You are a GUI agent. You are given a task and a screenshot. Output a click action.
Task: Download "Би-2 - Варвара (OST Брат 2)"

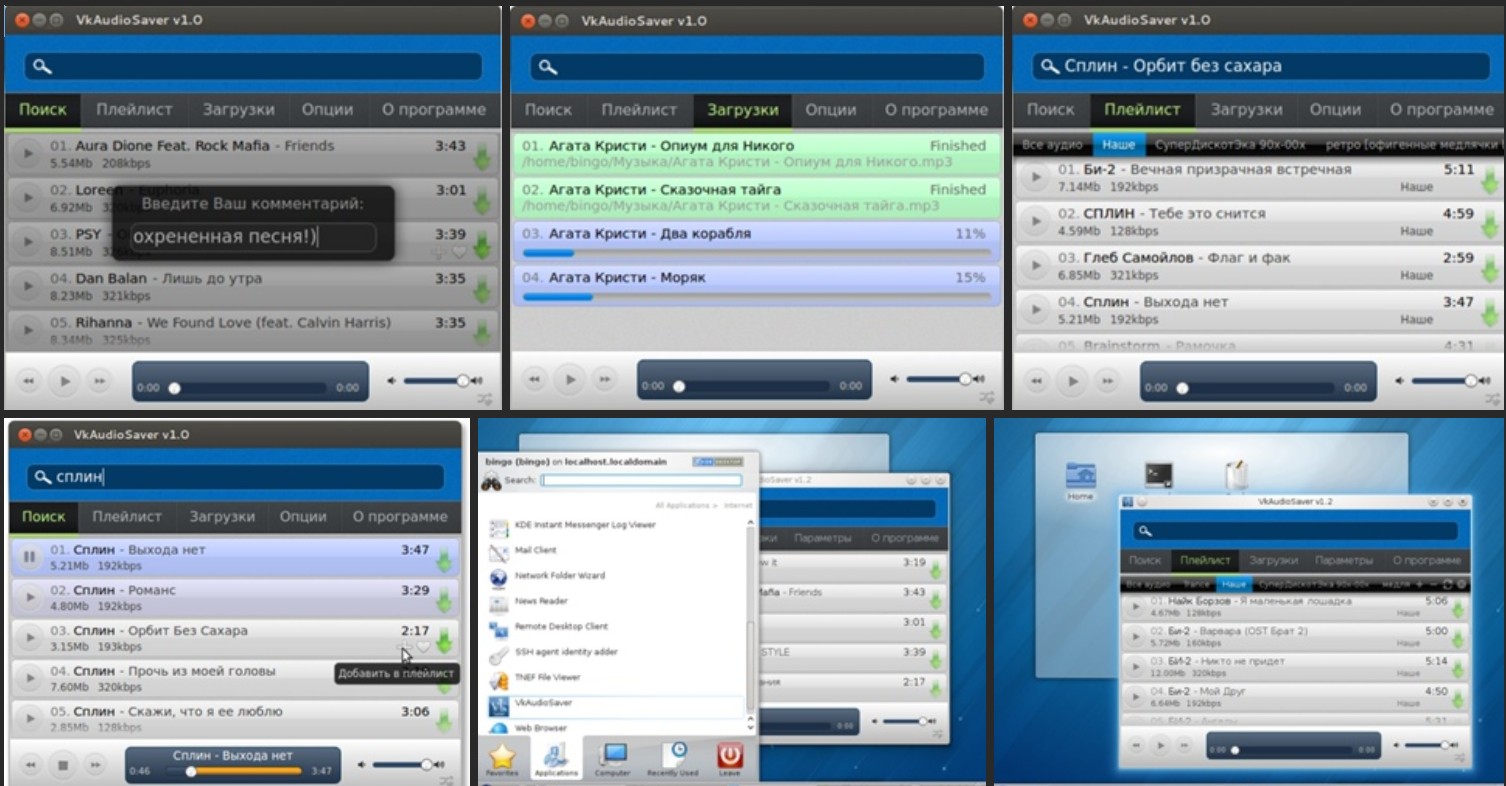pos(1457,640)
